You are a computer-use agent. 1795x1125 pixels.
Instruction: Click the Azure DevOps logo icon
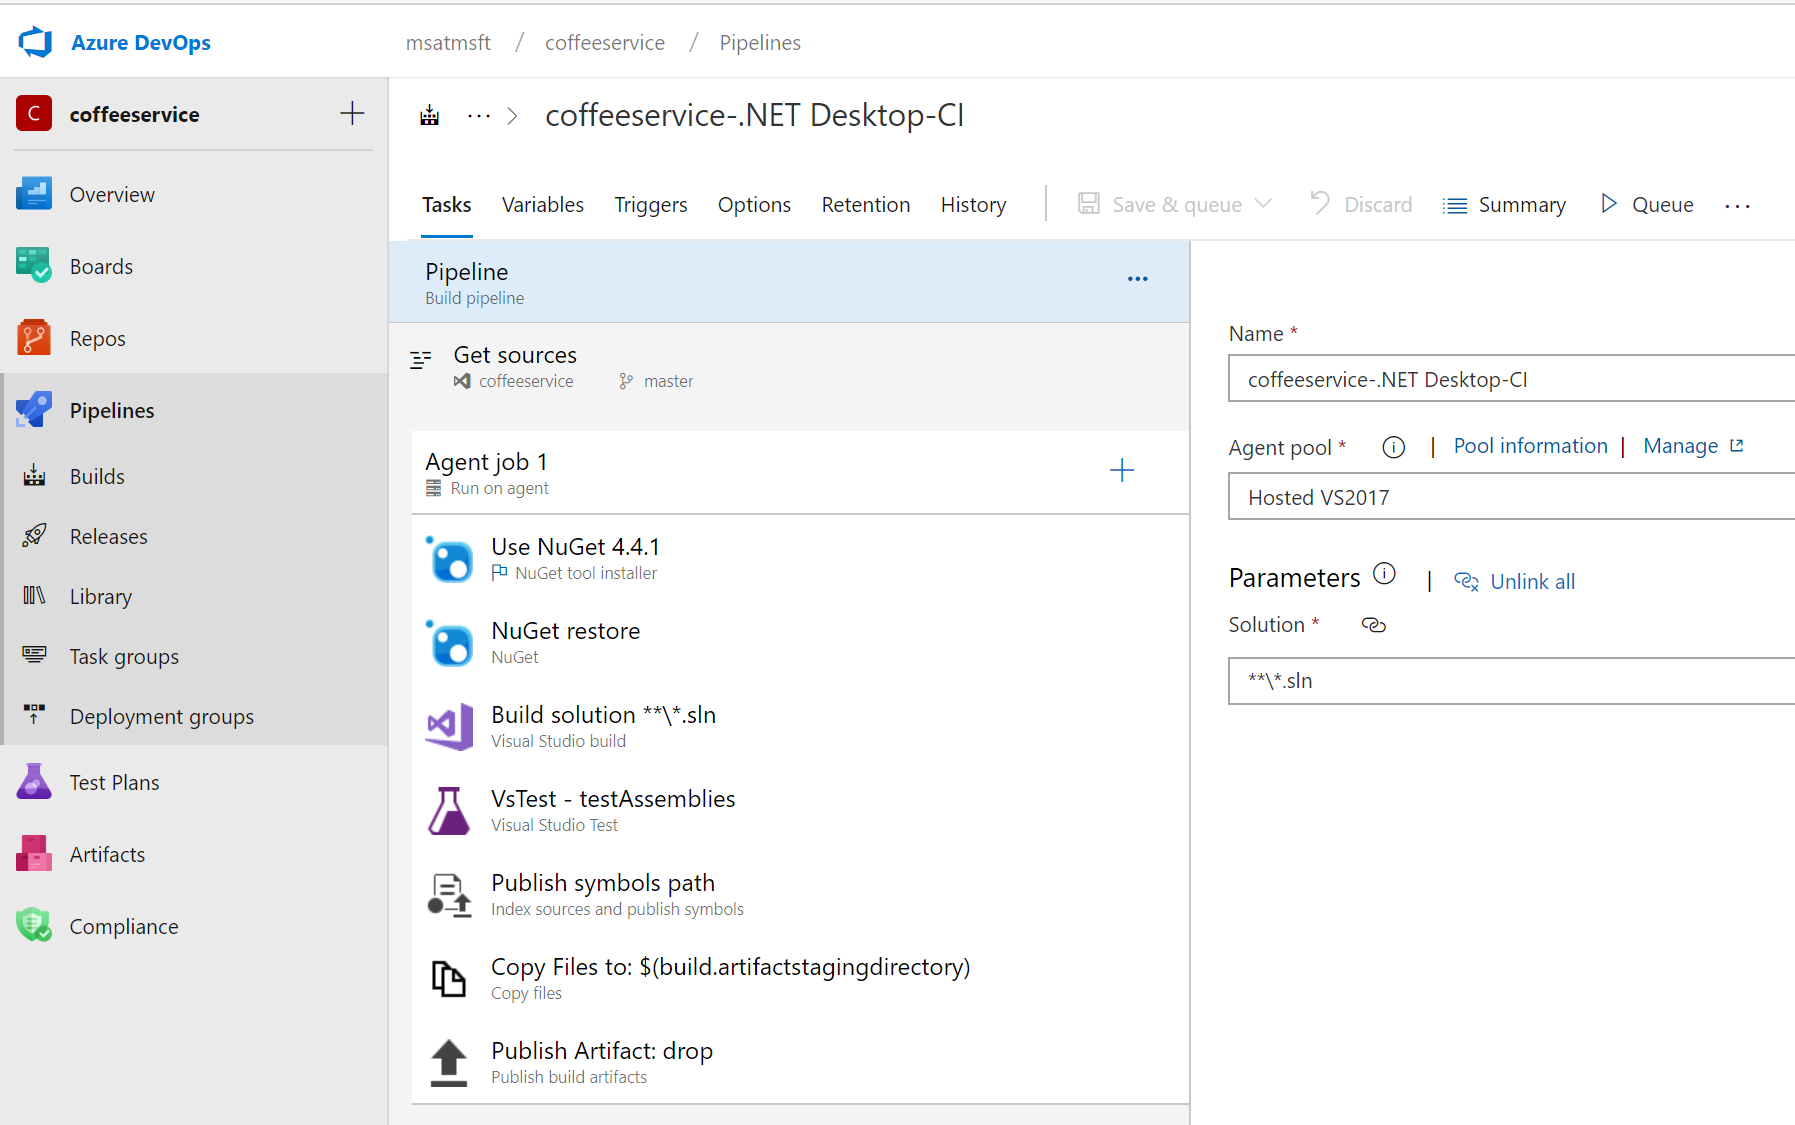click(36, 42)
